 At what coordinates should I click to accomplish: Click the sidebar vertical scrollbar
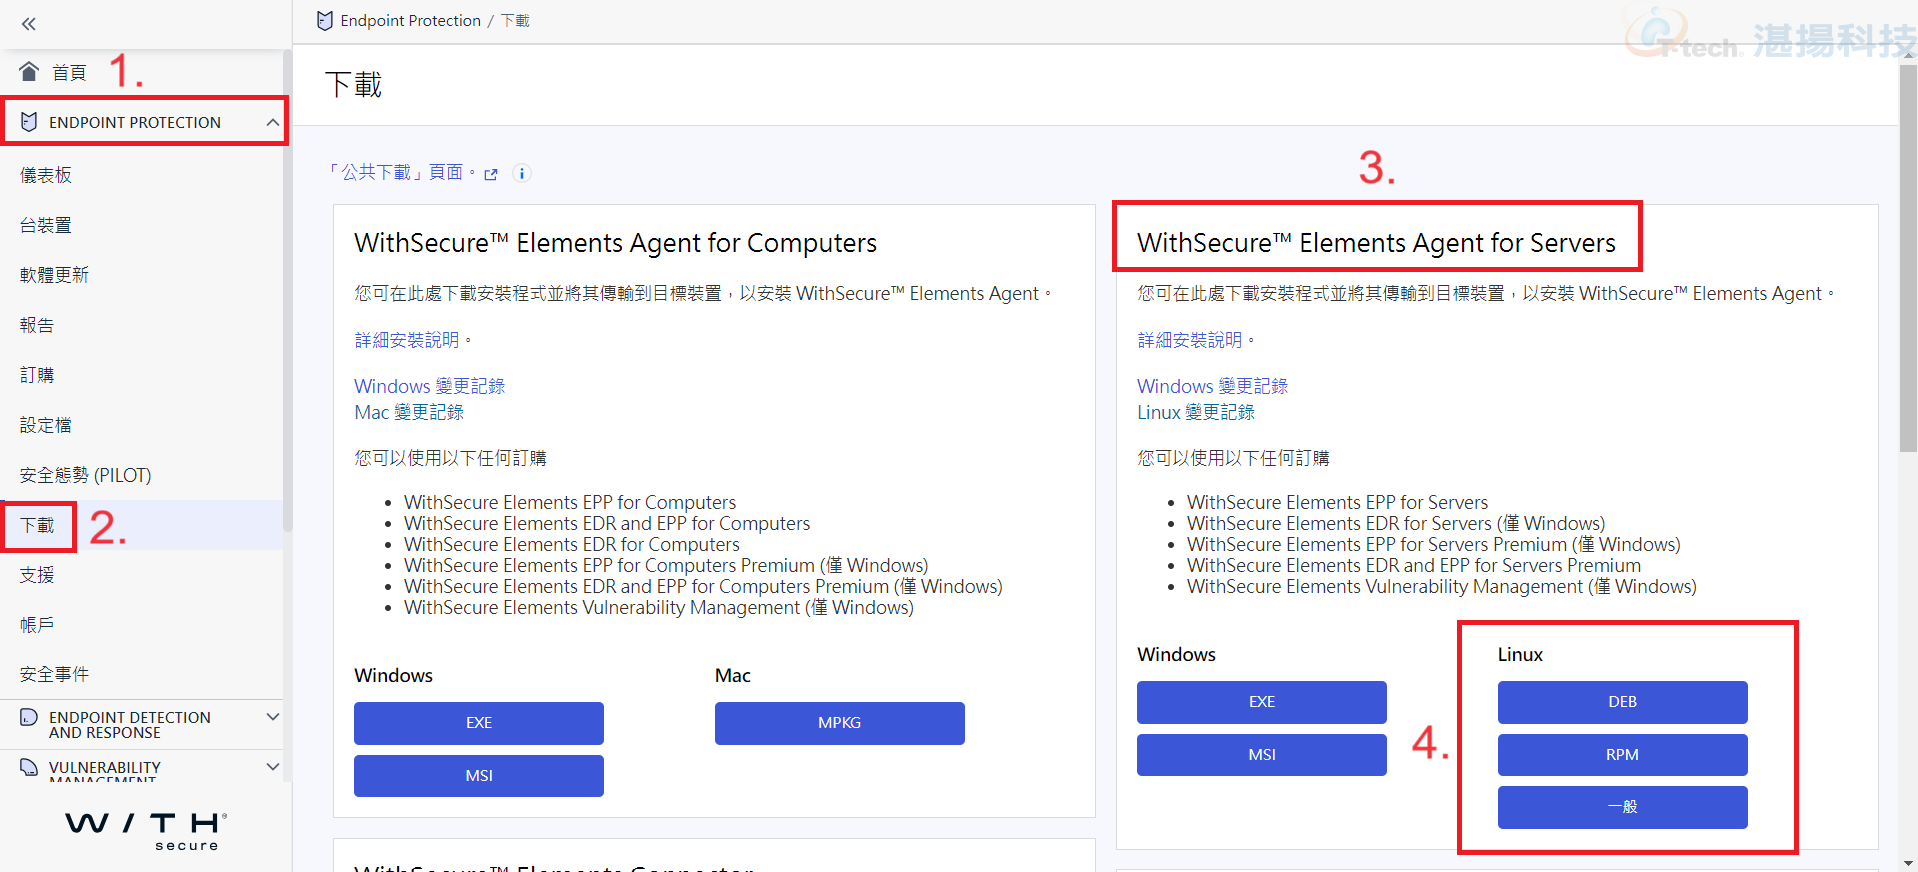click(287, 290)
